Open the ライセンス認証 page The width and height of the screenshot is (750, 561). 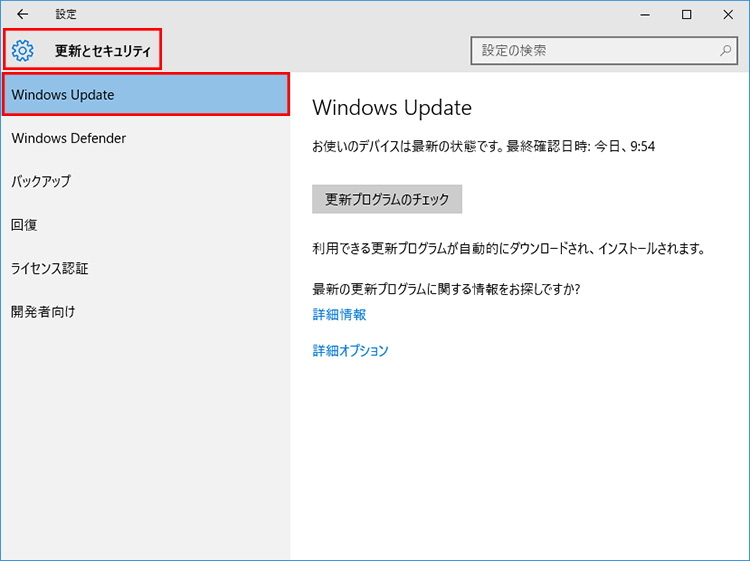pos(50,268)
